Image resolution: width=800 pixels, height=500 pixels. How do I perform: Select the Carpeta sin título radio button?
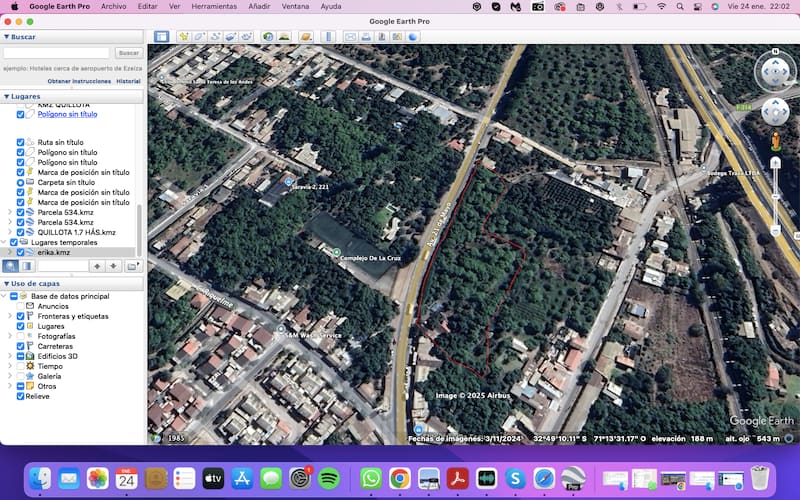[x=20, y=182]
